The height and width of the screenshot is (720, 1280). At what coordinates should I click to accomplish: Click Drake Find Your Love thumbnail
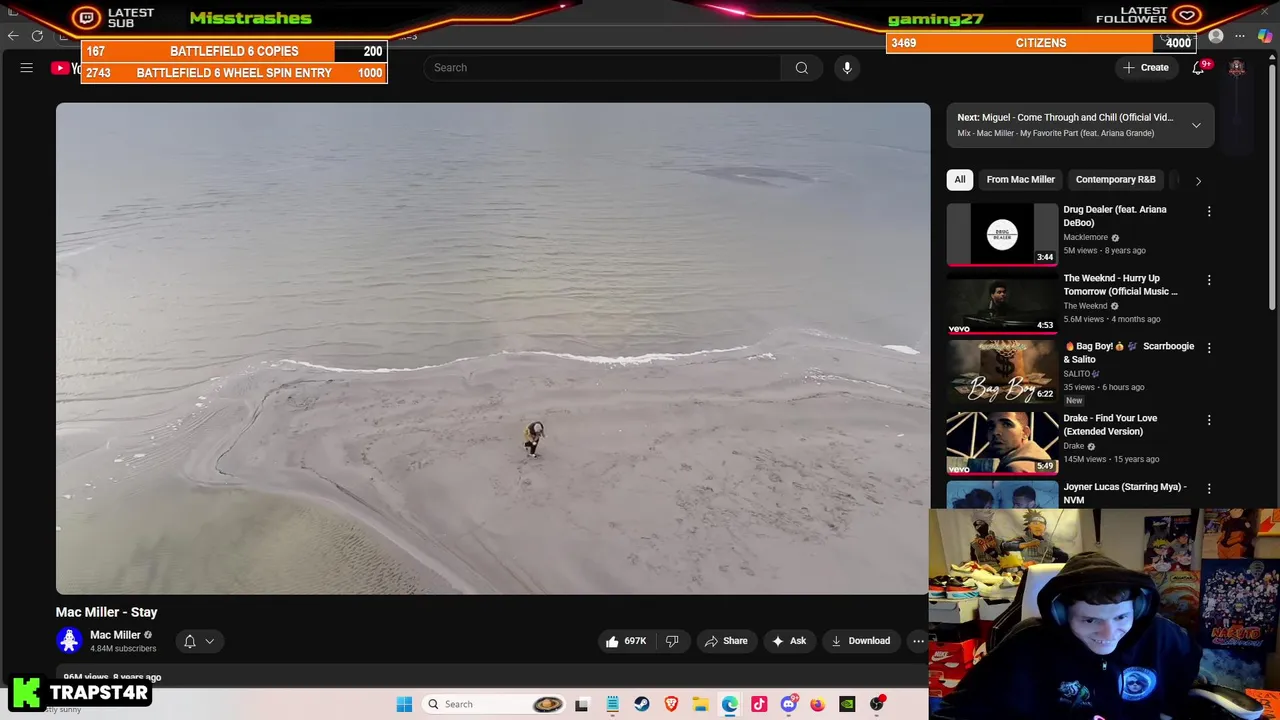click(x=1002, y=443)
